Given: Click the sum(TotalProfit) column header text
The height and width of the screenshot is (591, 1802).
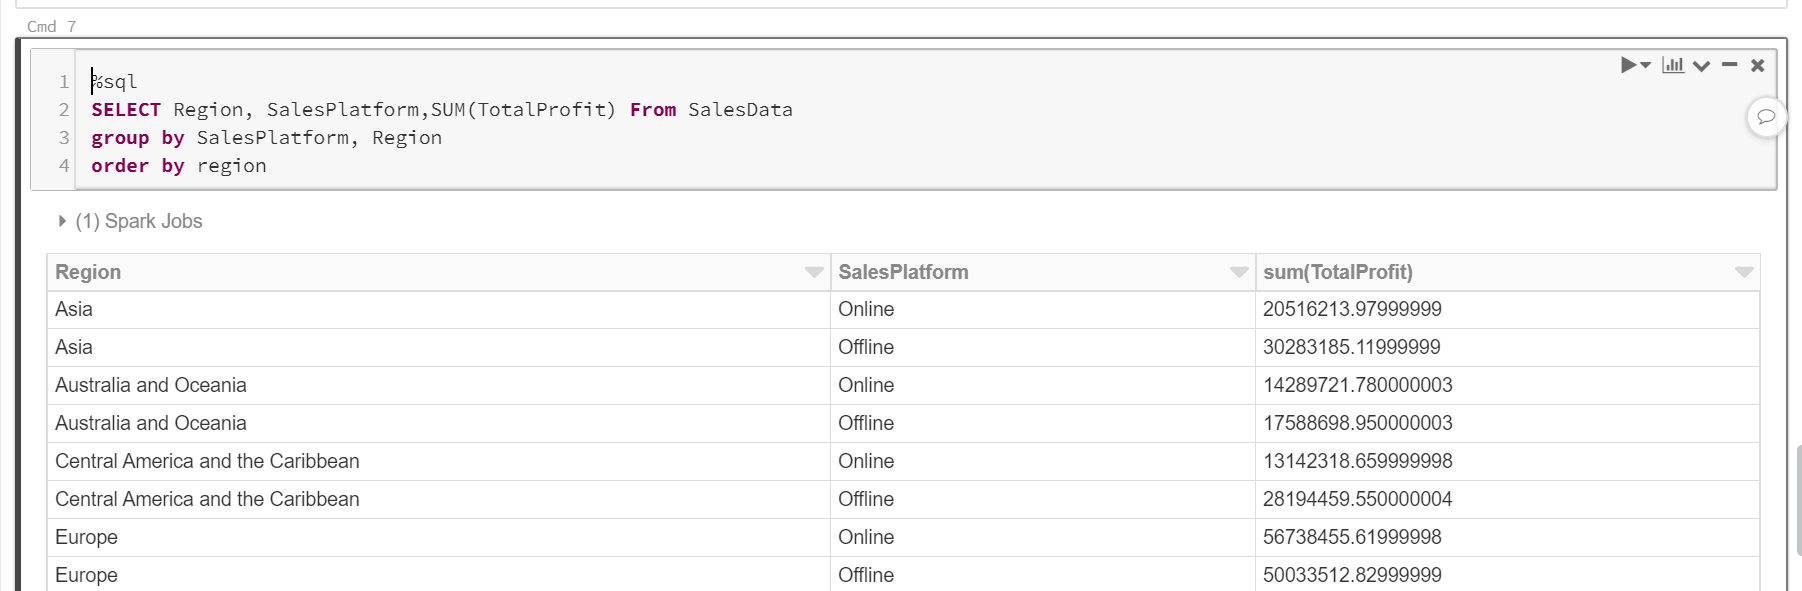Looking at the screenshot, I should tap(1337, 272).
